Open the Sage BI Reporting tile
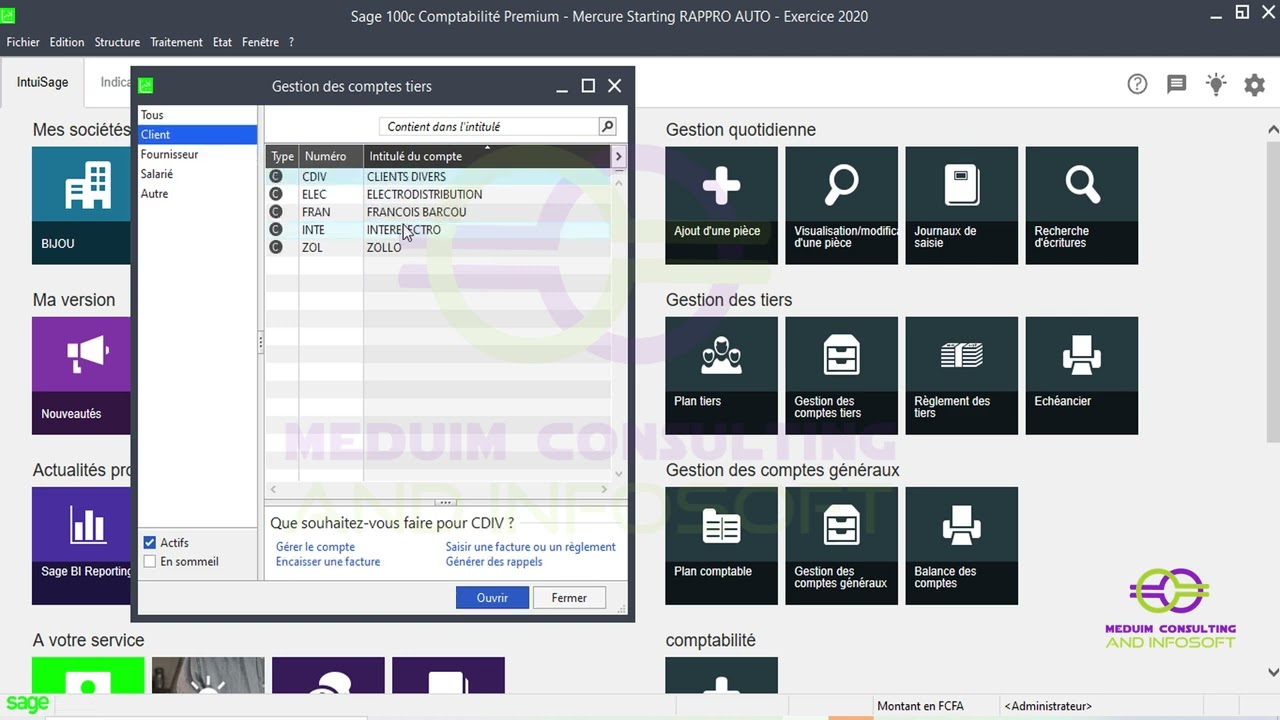This screenshot has width=1280, height=720. click(x=81, y=545)
